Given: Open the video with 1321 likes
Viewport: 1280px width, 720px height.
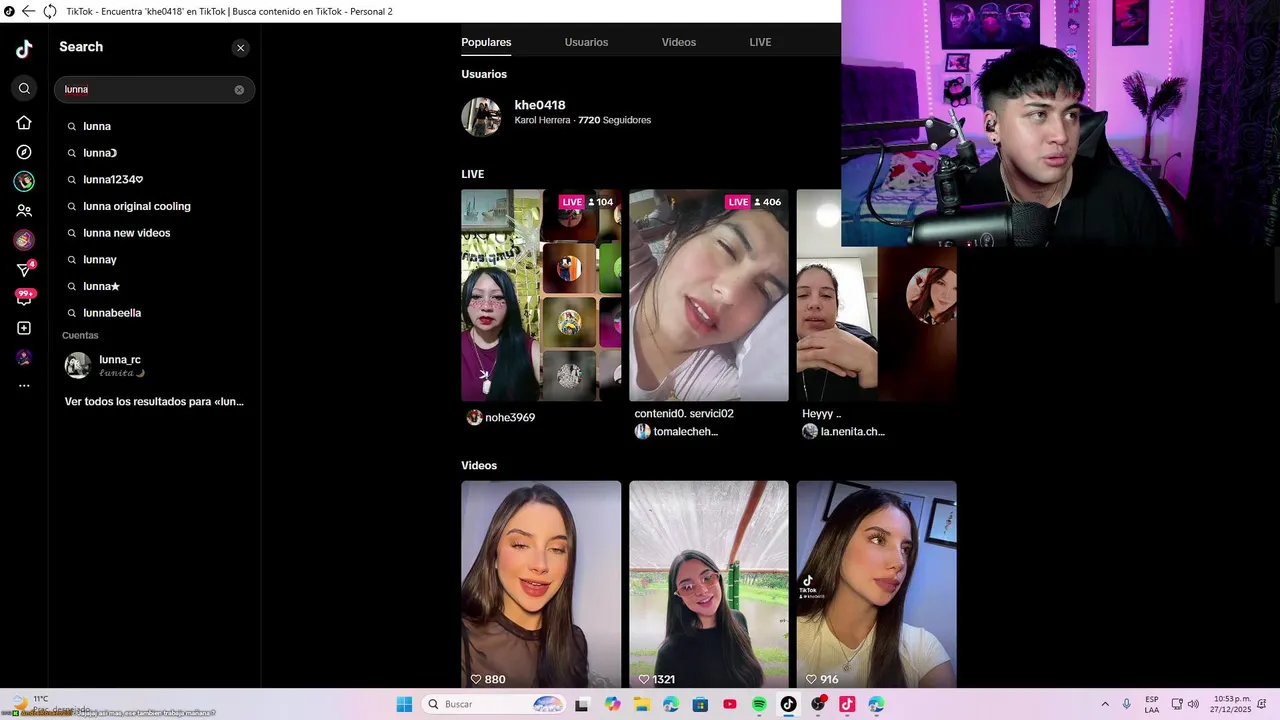Looking at the screenshot, I should [709, 584].
